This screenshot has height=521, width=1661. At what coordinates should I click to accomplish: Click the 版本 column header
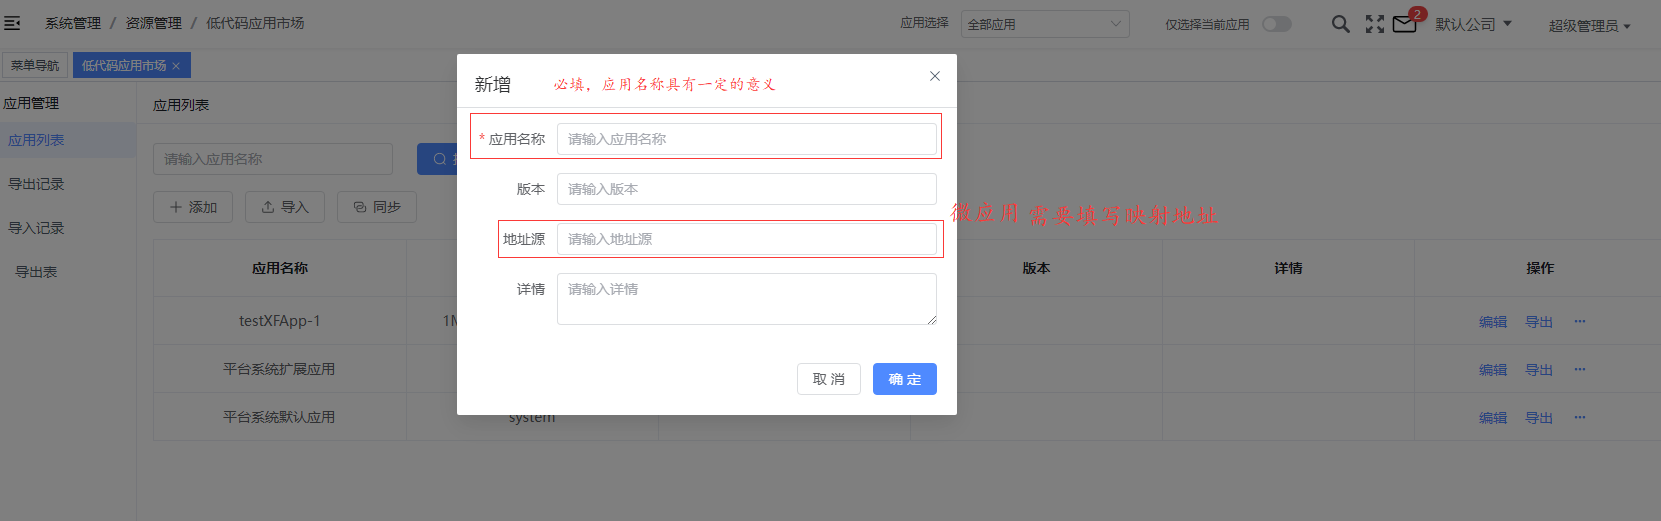[x=1036, y=268]
